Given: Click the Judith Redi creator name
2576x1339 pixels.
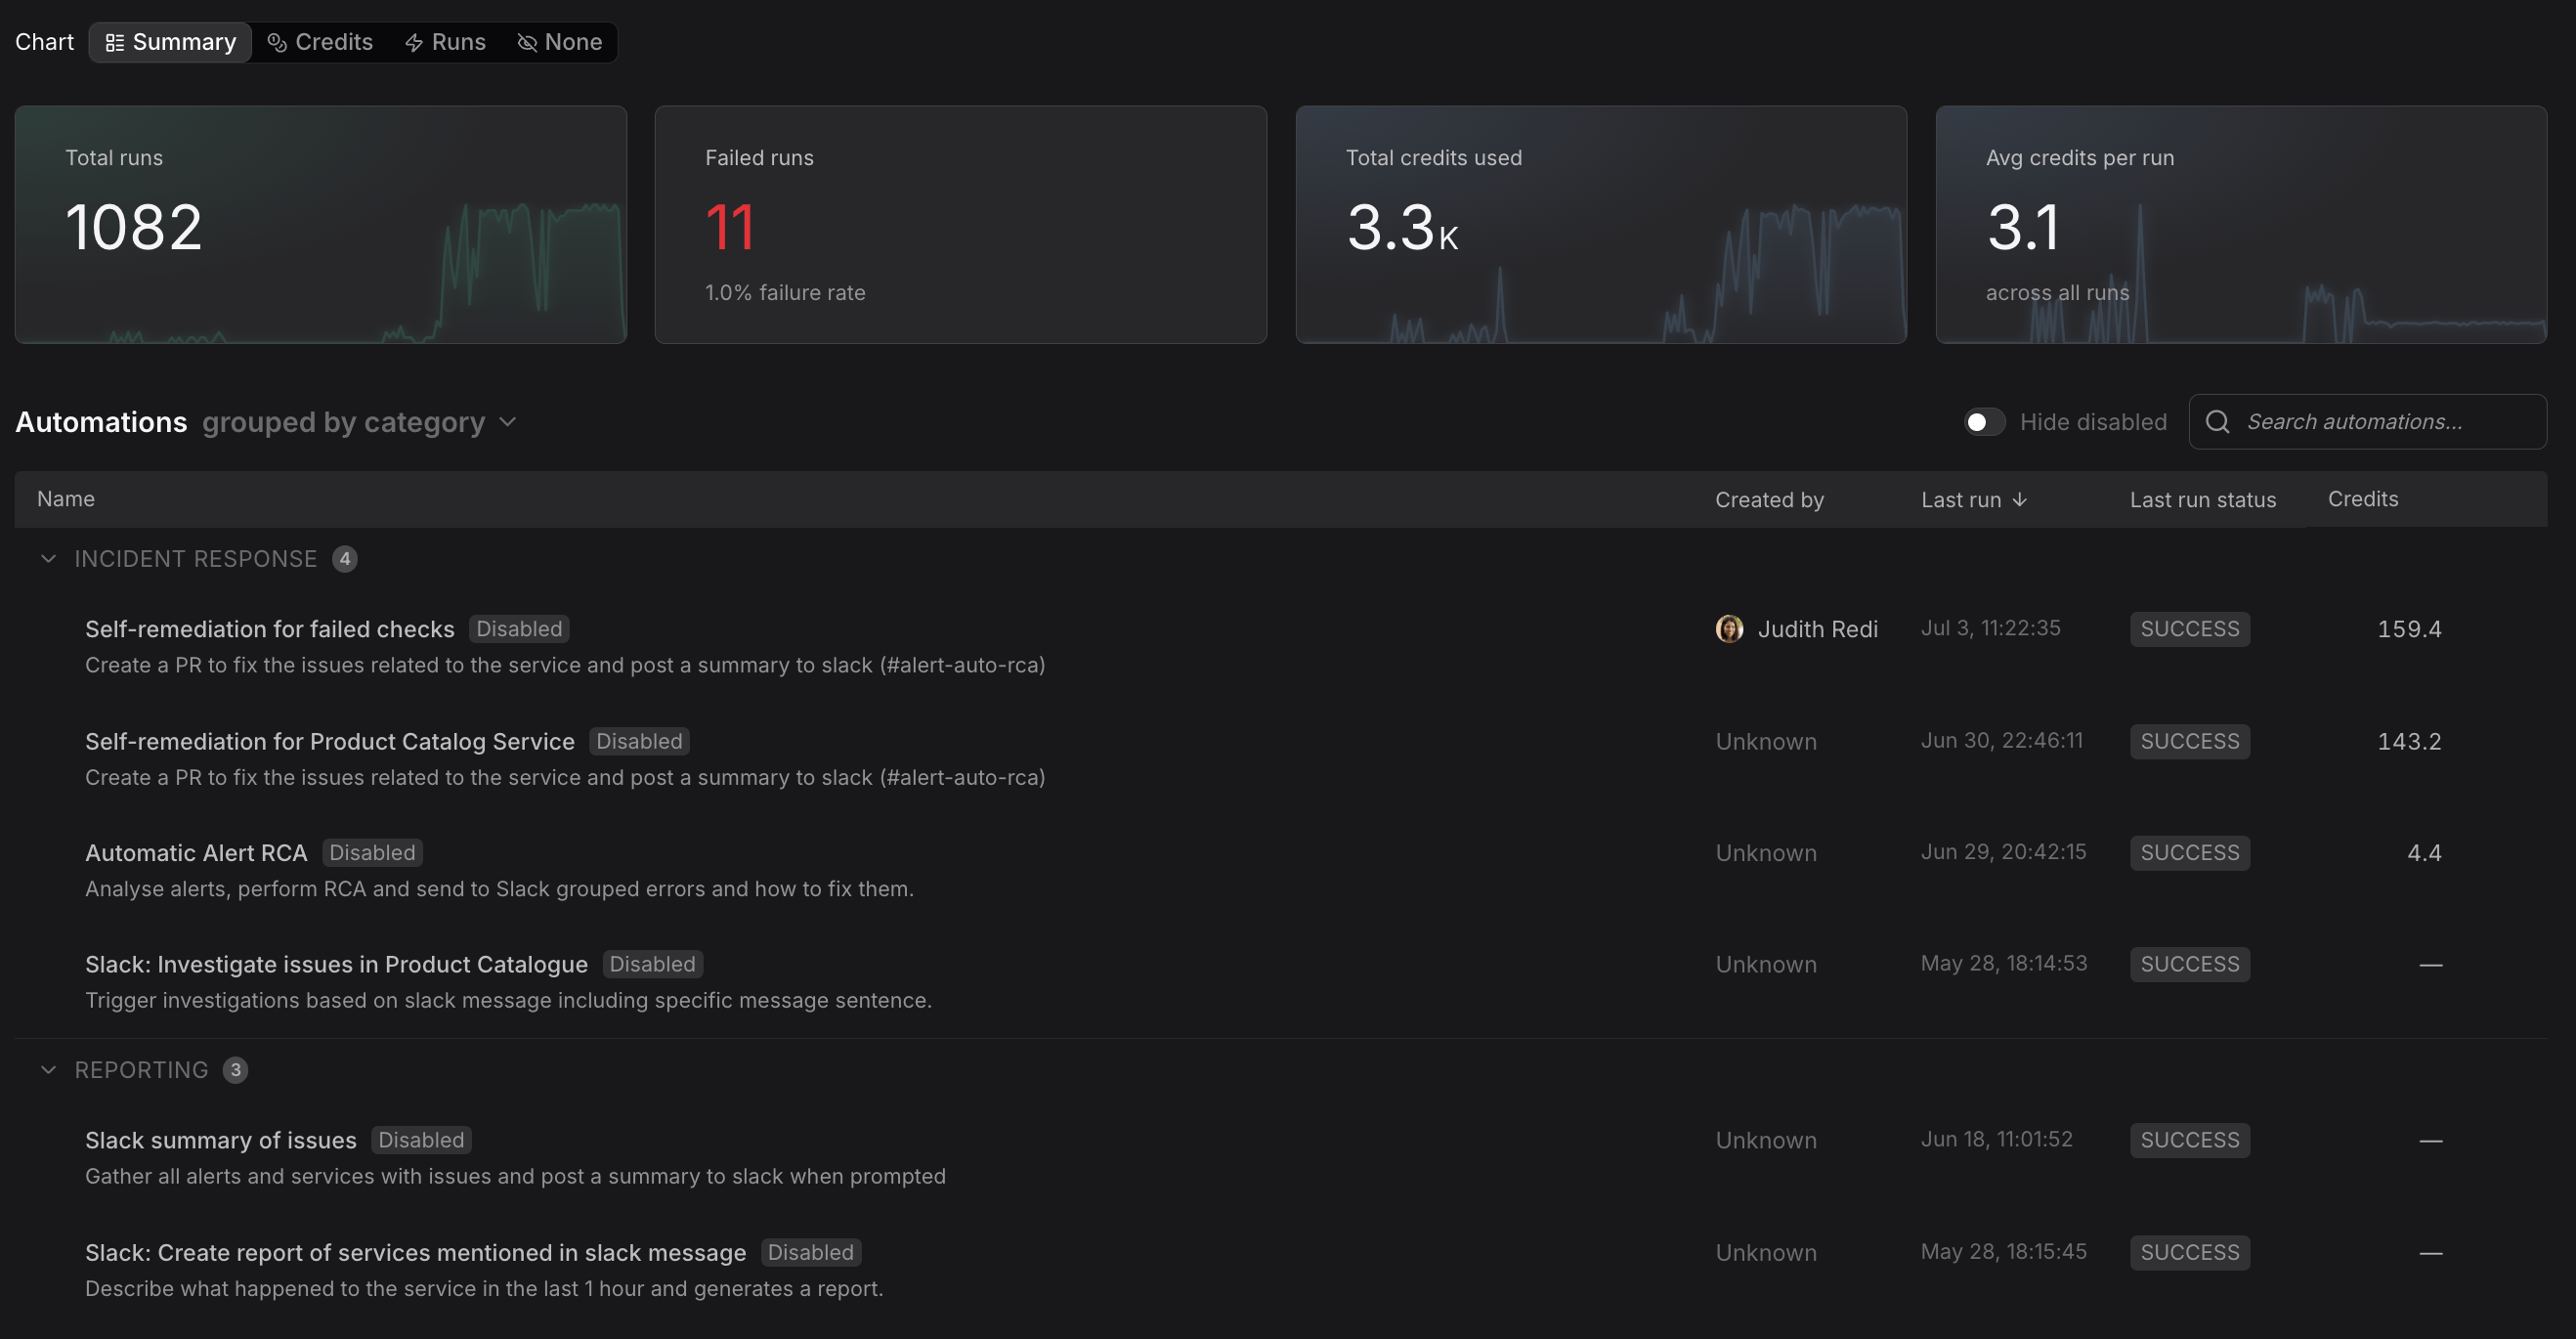Looking at the screenshot, I should click(1817, 629).
